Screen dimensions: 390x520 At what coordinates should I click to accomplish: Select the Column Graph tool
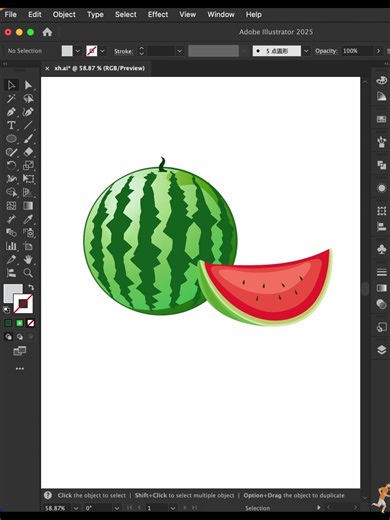pyautogui.click(x=11, y=246)
